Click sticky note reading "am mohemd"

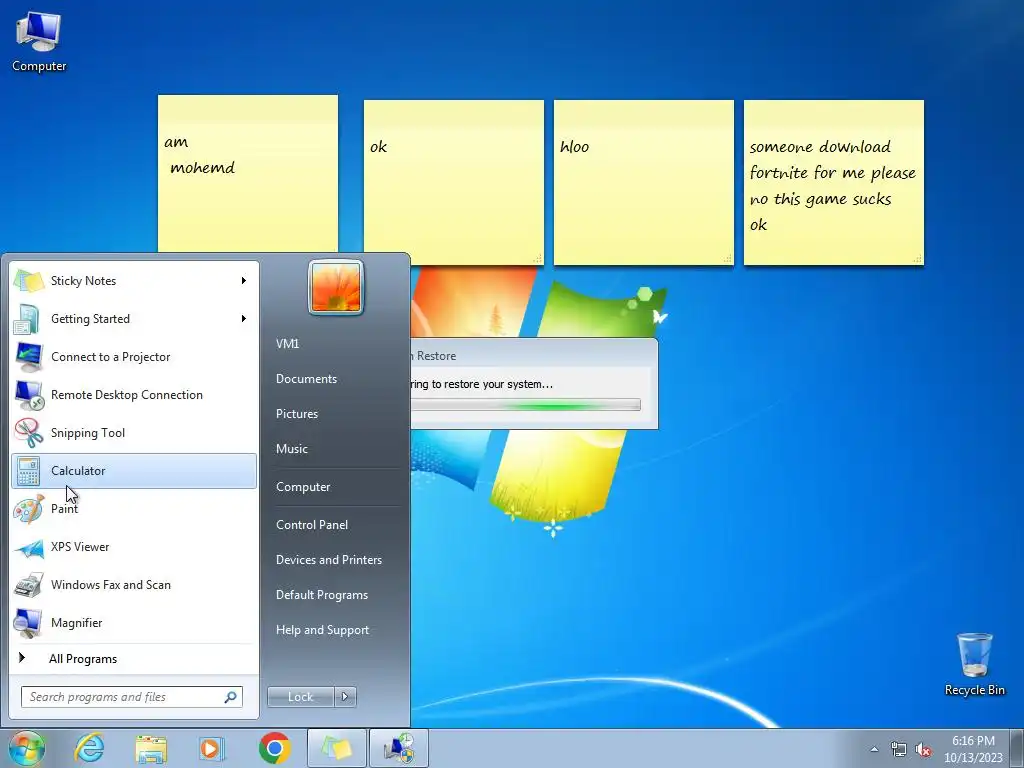point(248,174)
